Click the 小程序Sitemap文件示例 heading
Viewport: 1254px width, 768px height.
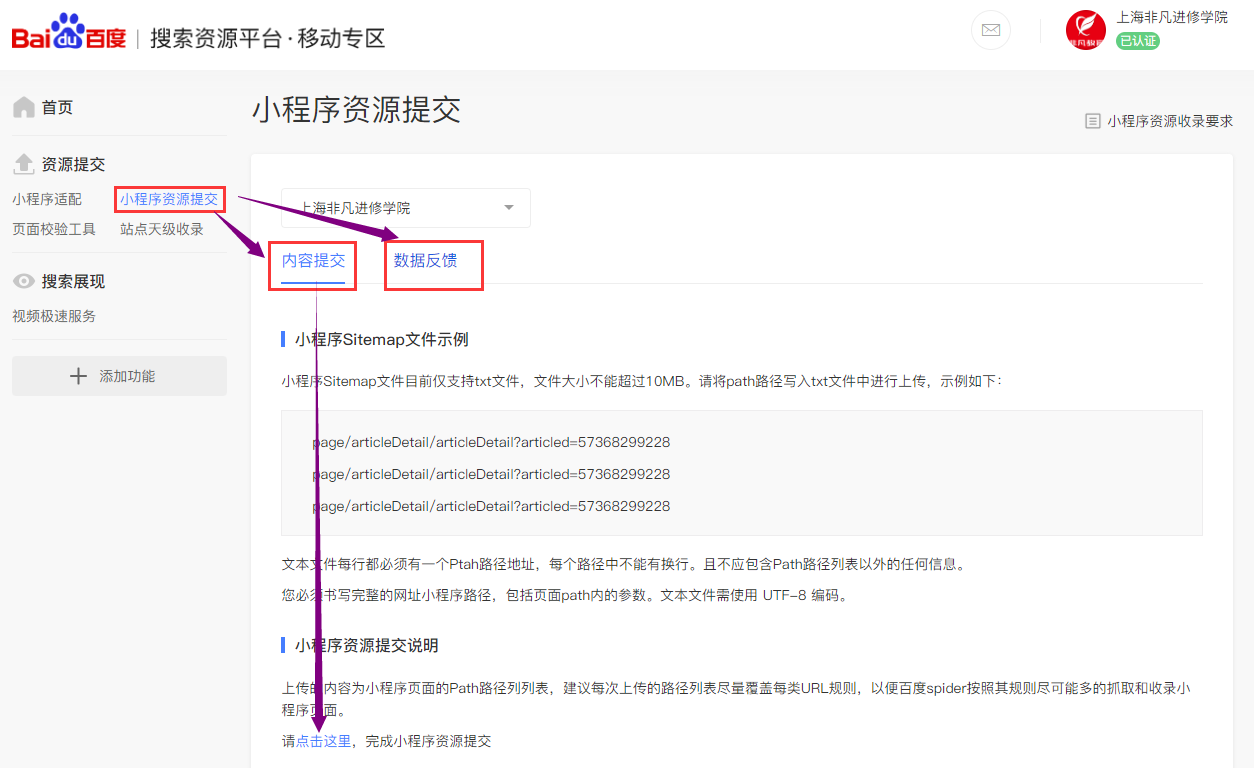pyautogui.click(x=382, y=340)
